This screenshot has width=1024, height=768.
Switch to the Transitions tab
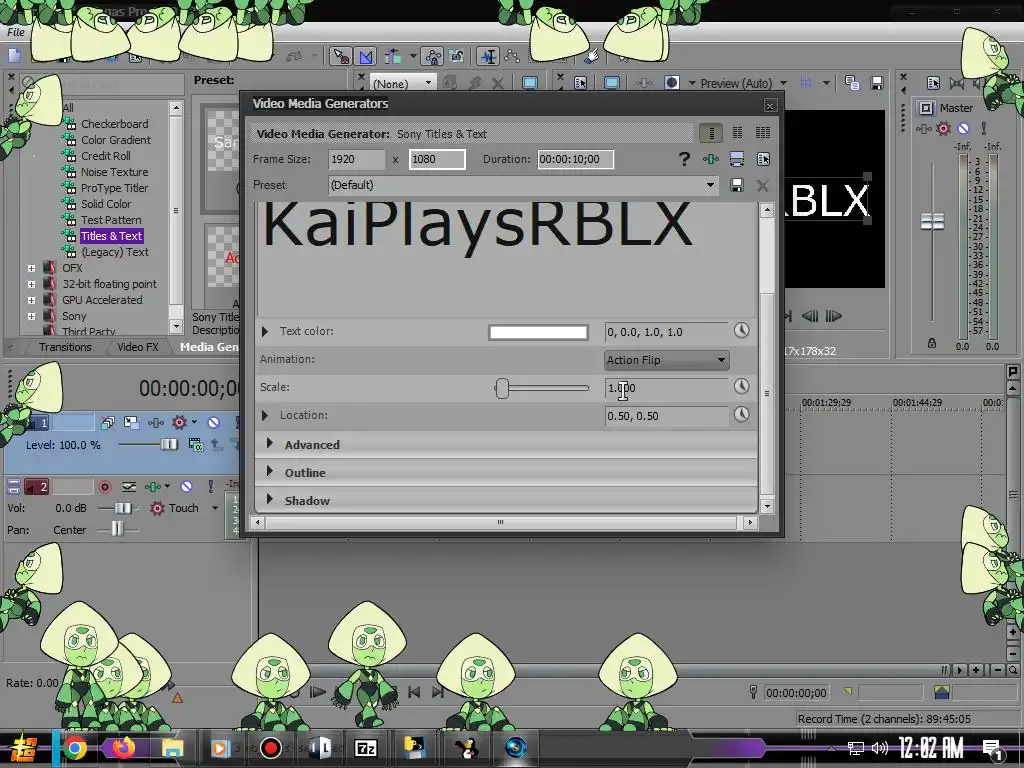tap(65, 347)
